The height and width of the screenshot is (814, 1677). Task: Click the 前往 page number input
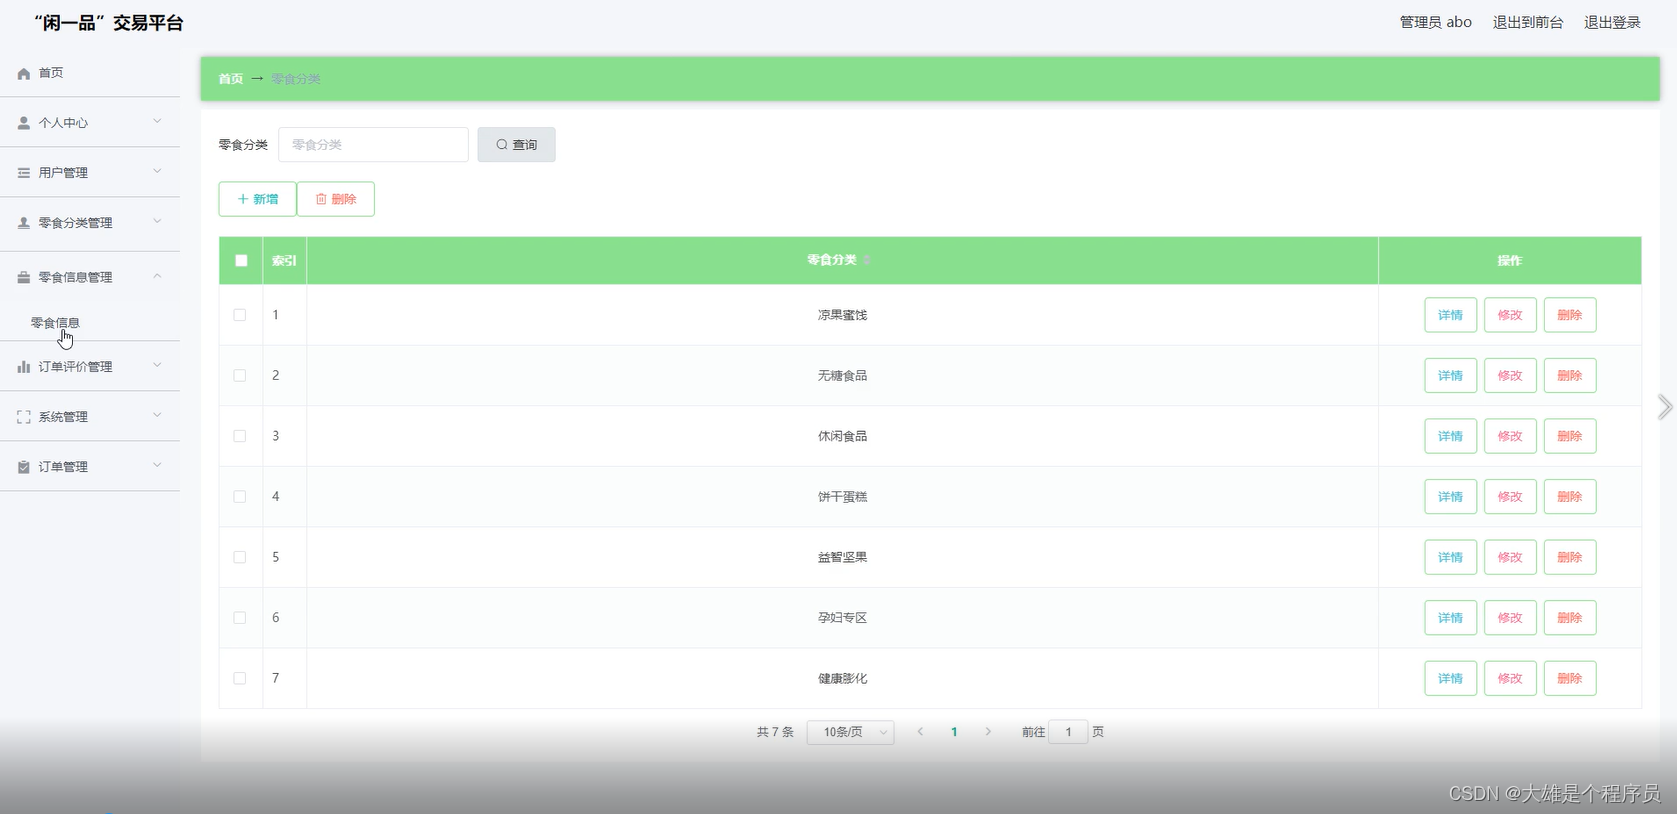click(x=1068, y=732)
